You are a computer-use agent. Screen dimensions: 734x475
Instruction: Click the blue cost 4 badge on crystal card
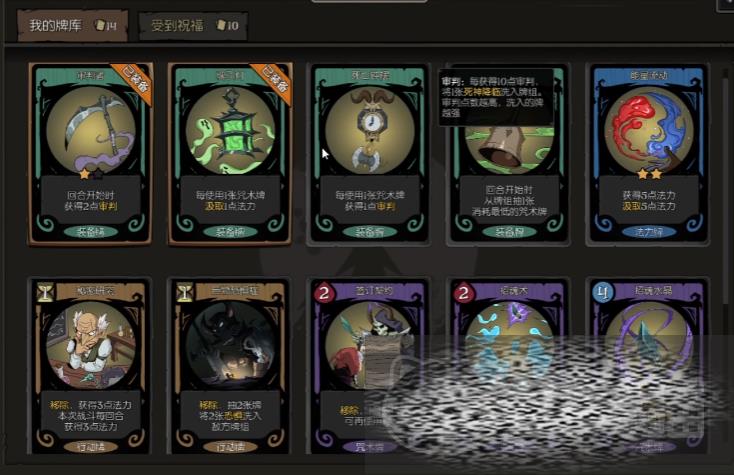click(x=602, y=293)
